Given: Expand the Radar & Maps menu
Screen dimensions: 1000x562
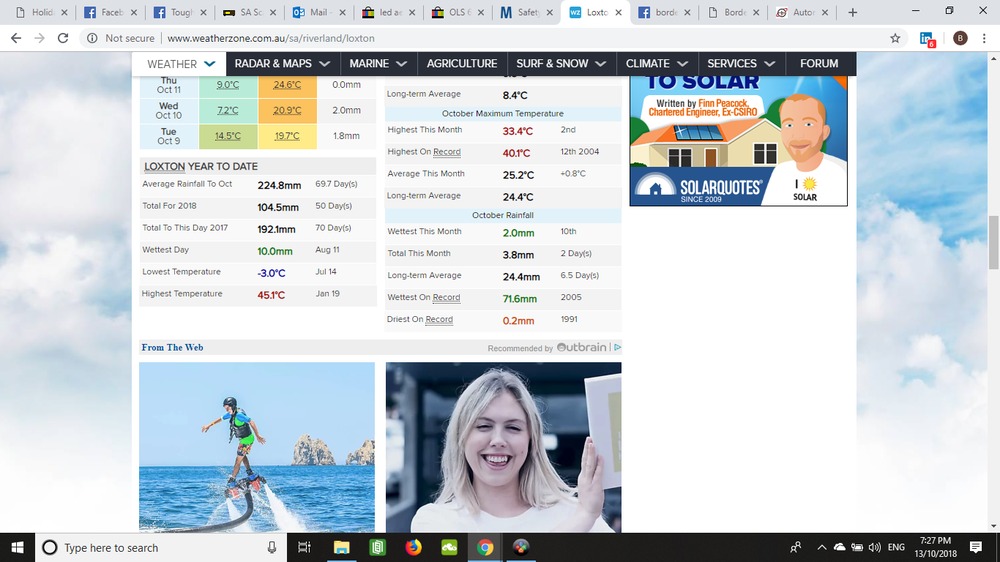Looking at the screenshot, I should 282,63.
